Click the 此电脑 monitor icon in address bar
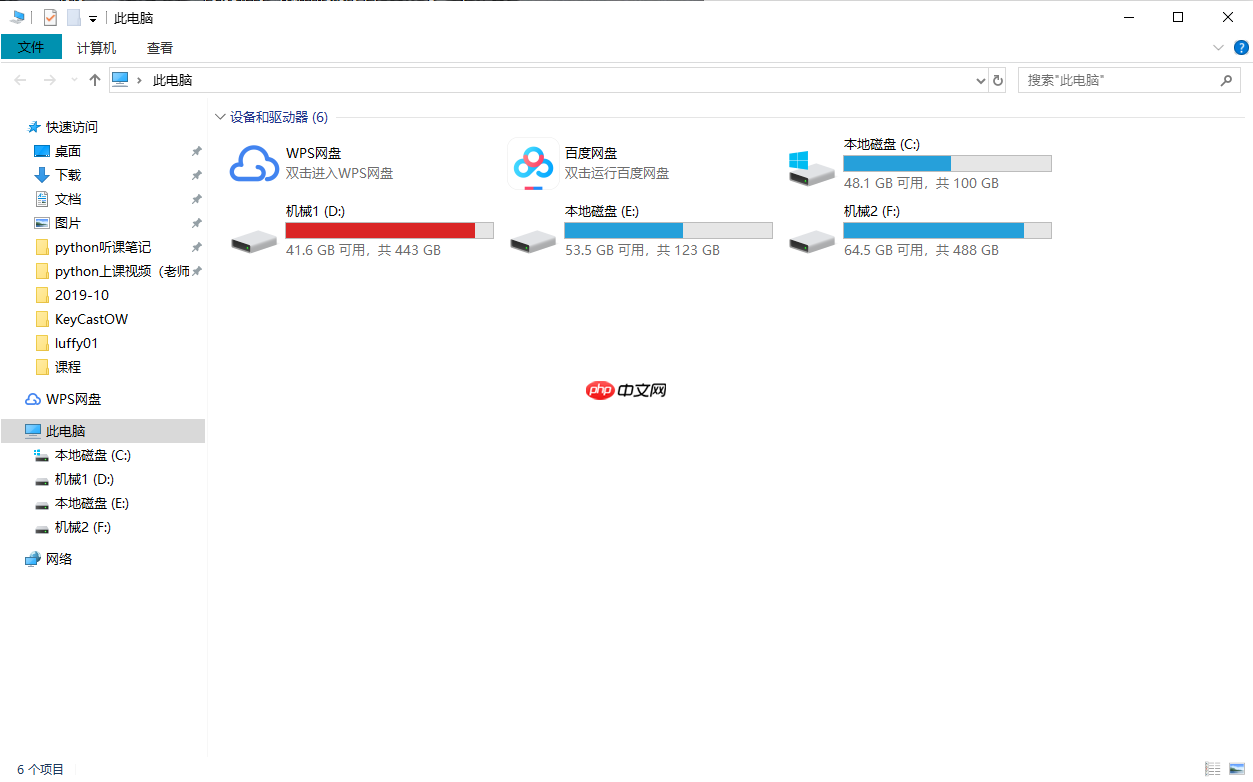Screen dimensions: 1253x782 click(121, 80)
